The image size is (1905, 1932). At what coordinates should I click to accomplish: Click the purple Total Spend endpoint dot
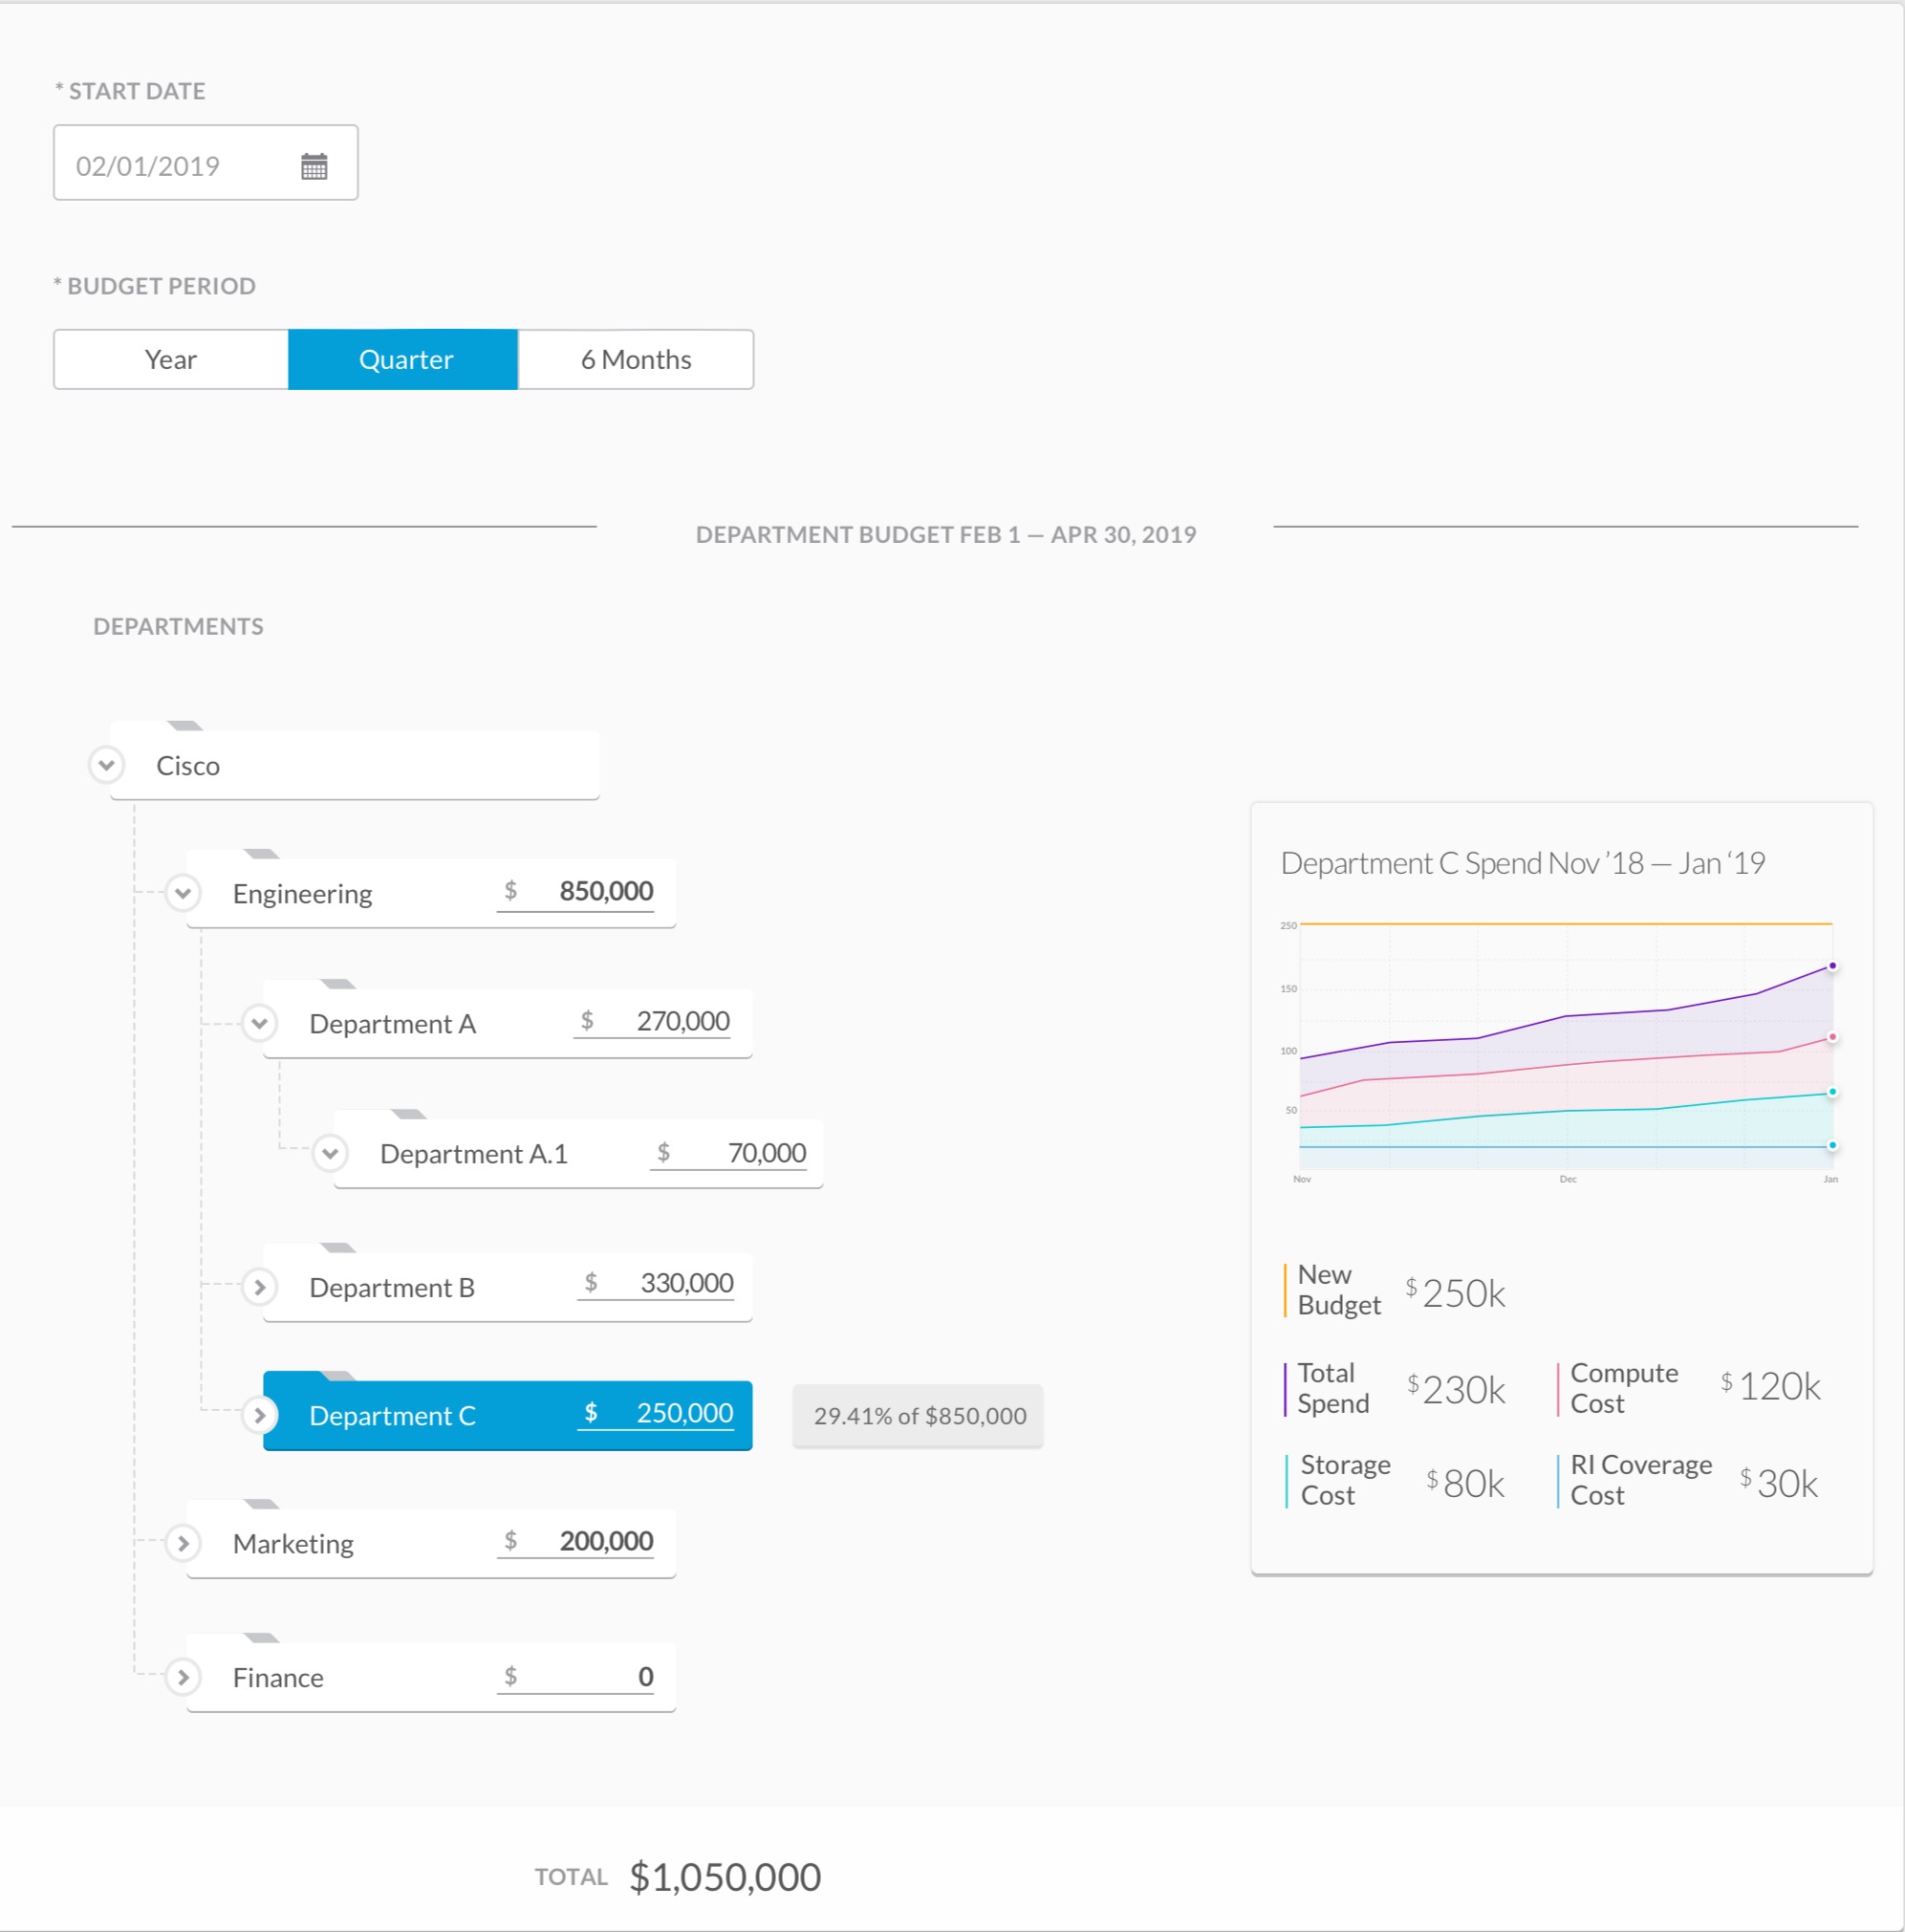coord(1832,966)
